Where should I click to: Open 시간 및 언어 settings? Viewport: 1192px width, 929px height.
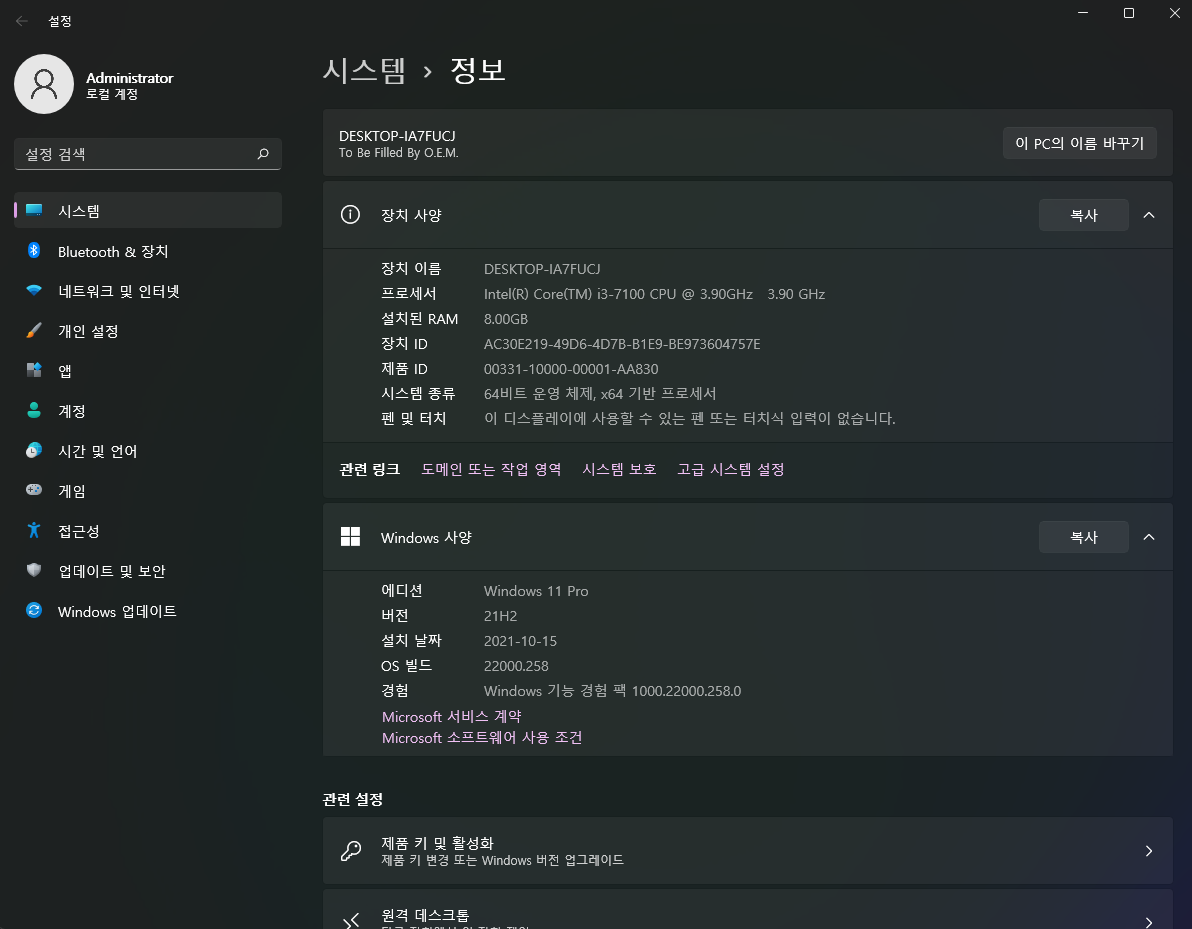pyautogui.click(x=148, y=452)
